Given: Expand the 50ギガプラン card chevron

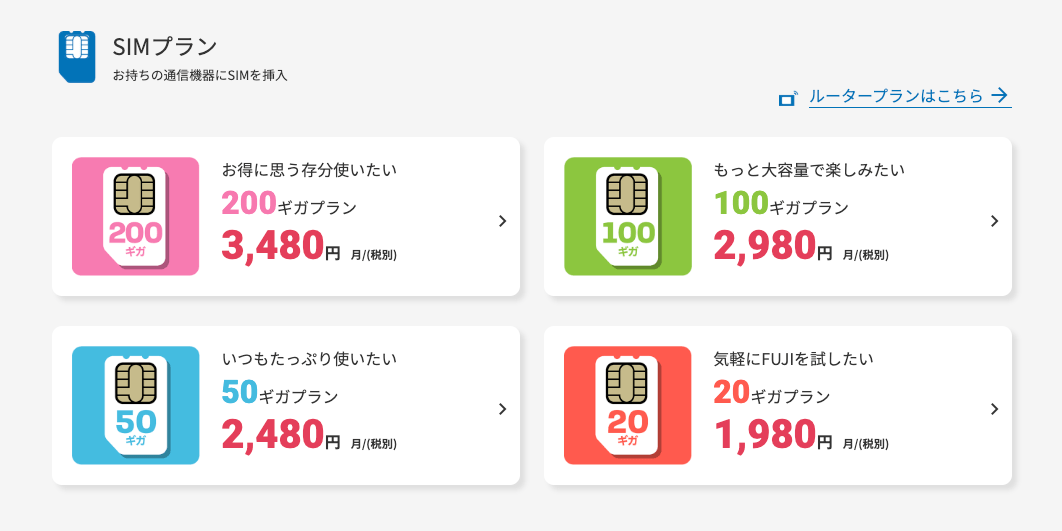Looking at the screenshot, I should [x=503, y=409].
